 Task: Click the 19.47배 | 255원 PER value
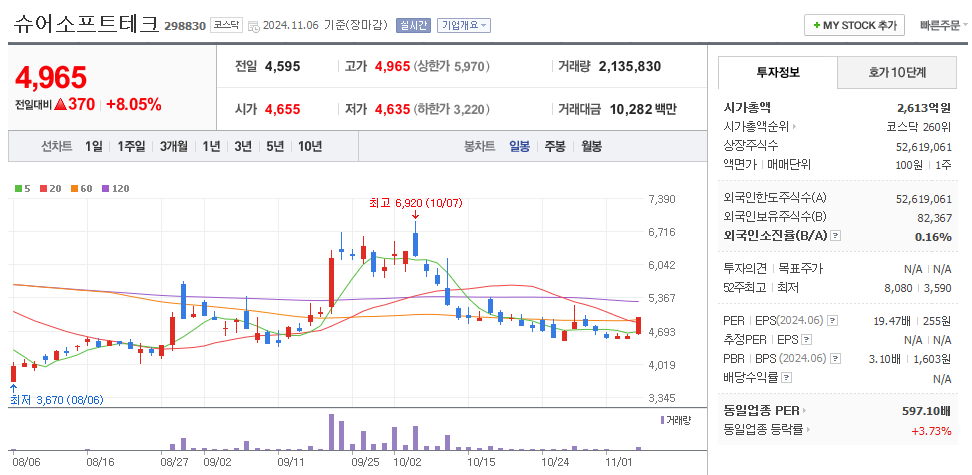pos(912,321)
